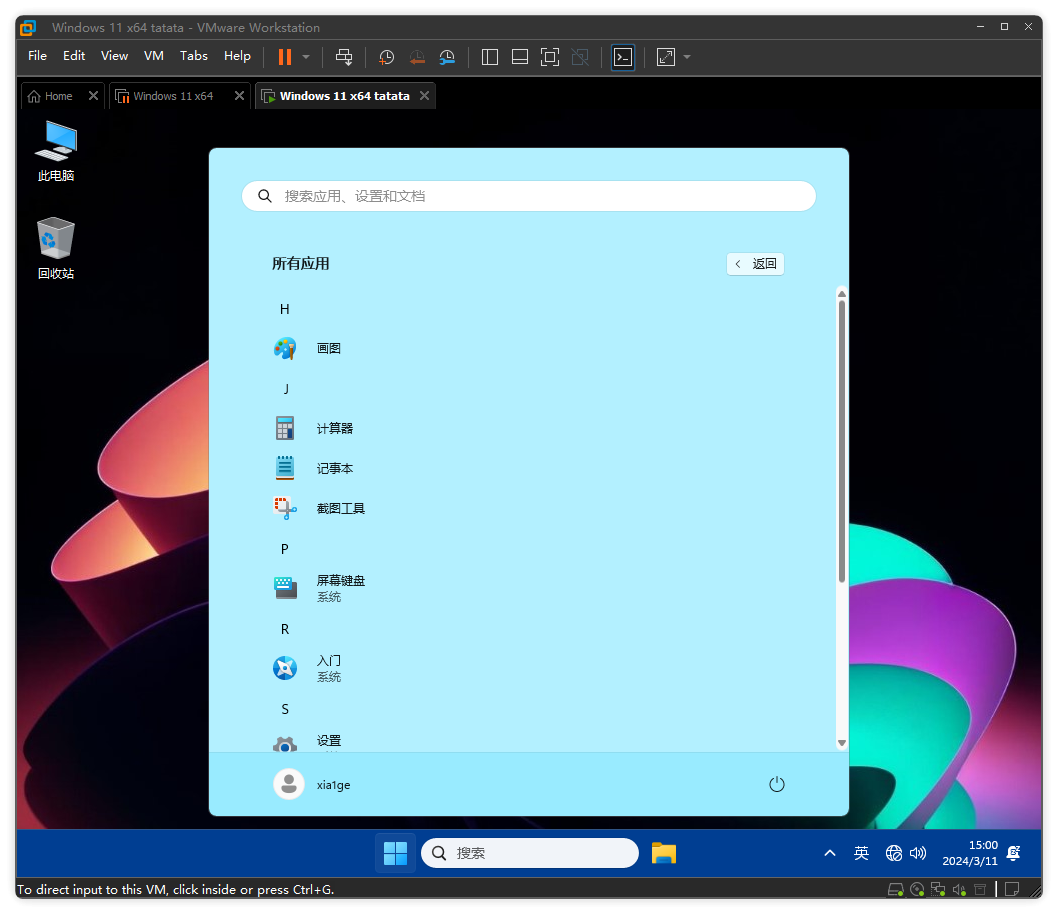Launch the Paint app (画图)
This screenshot has width=1058, height=914.
(x=328, y=348)
